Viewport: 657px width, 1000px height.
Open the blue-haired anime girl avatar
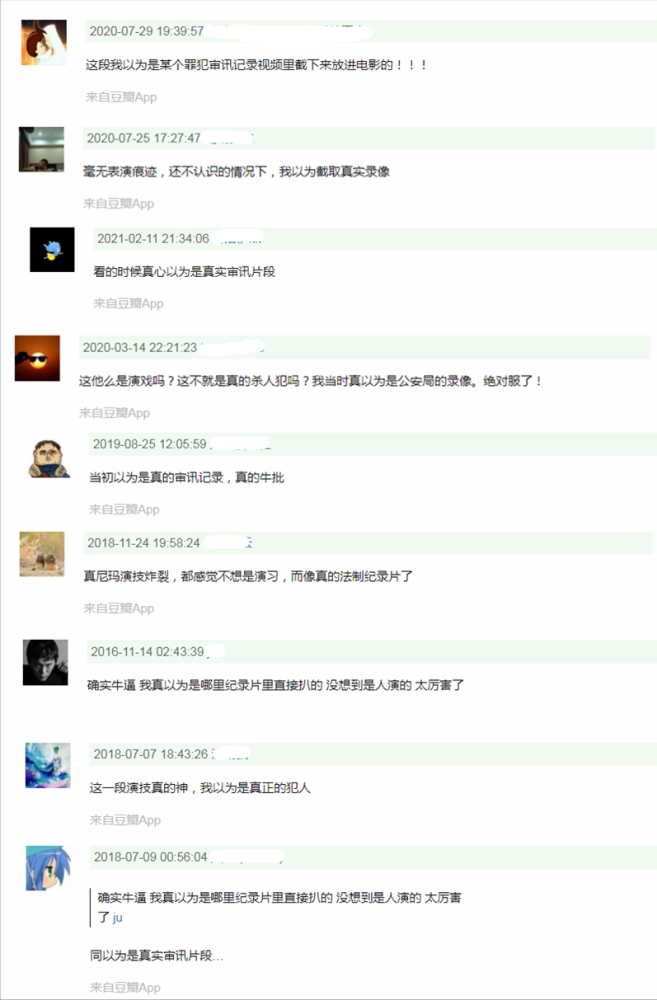click(48, 869)
